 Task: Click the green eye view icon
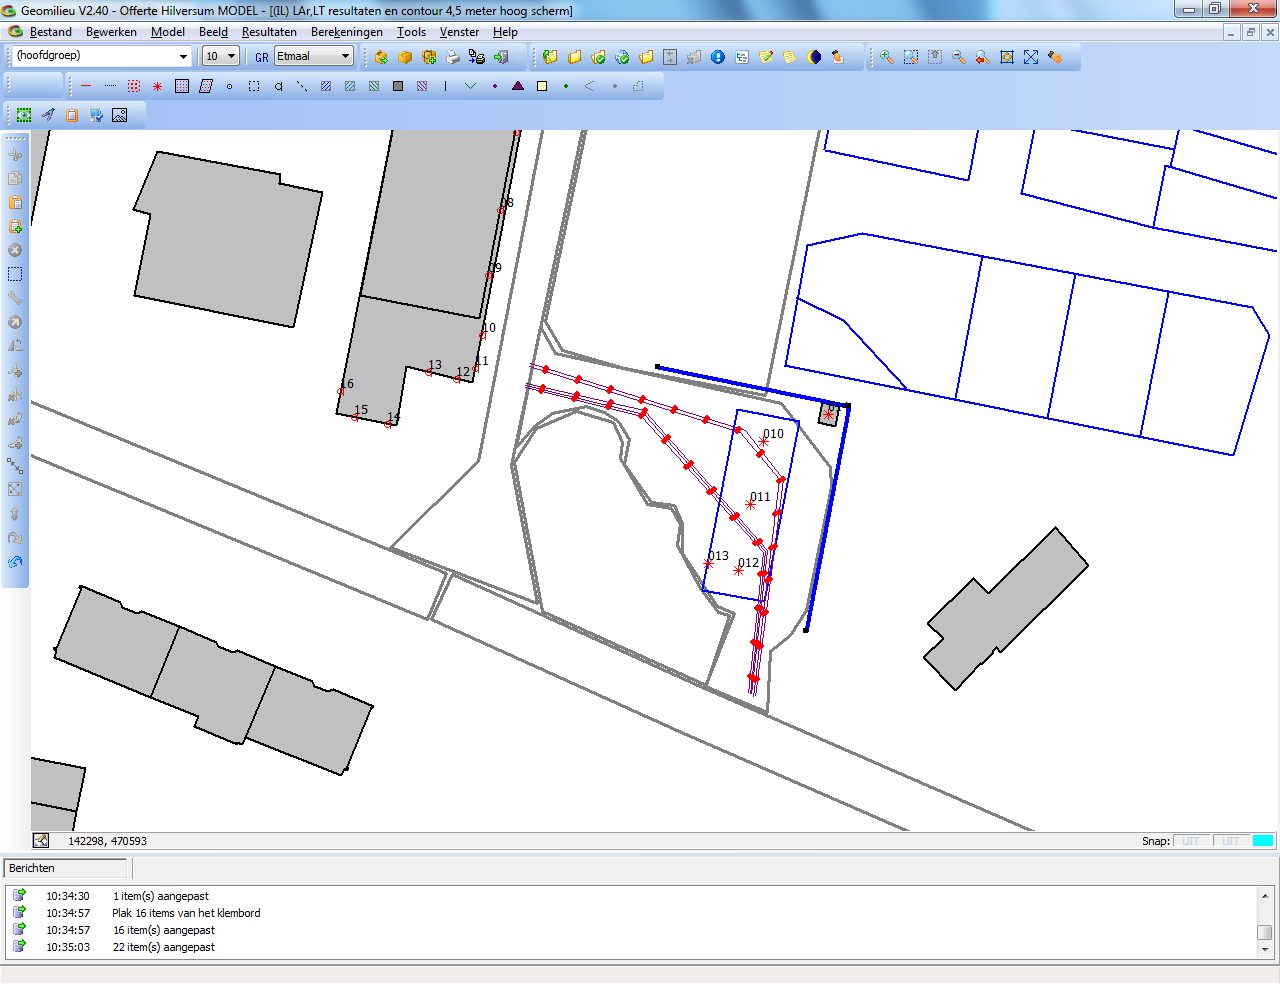[23, 115]
